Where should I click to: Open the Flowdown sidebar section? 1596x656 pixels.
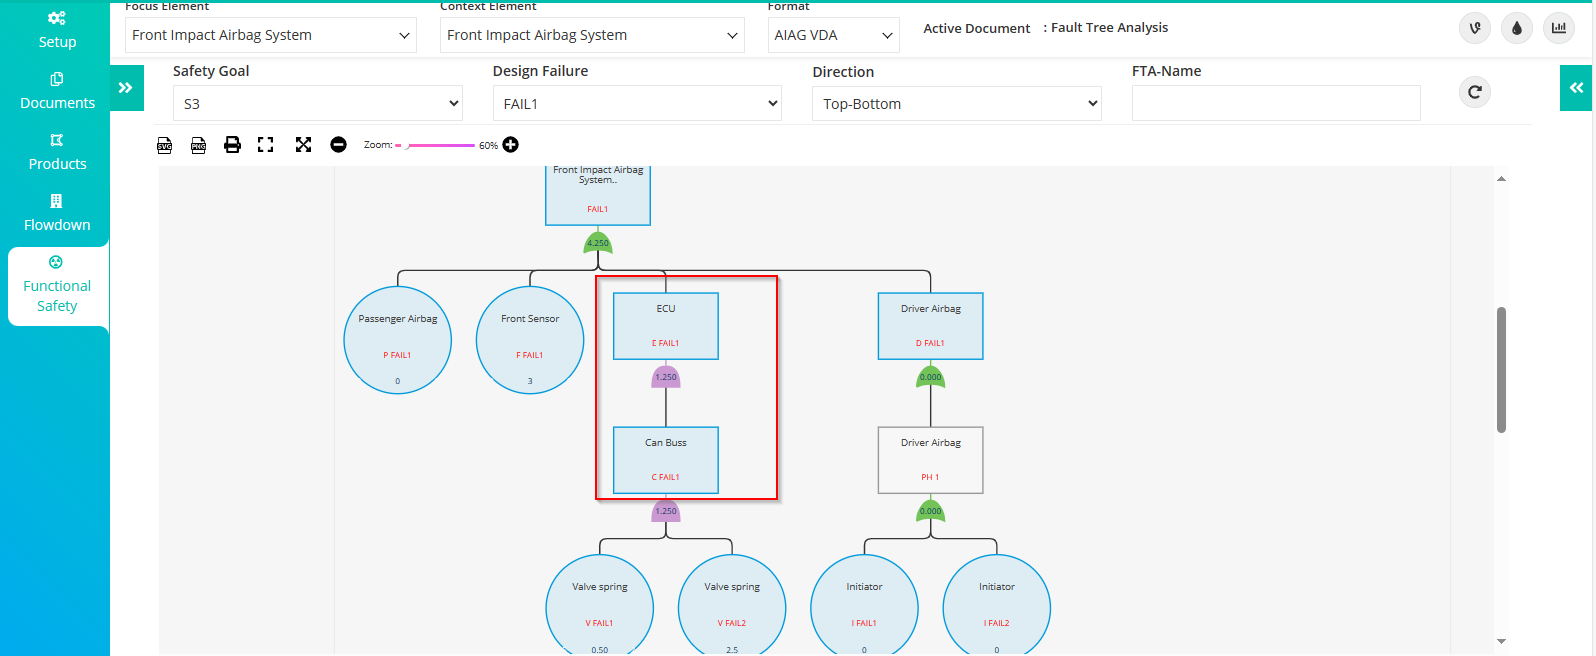point(57,213)
